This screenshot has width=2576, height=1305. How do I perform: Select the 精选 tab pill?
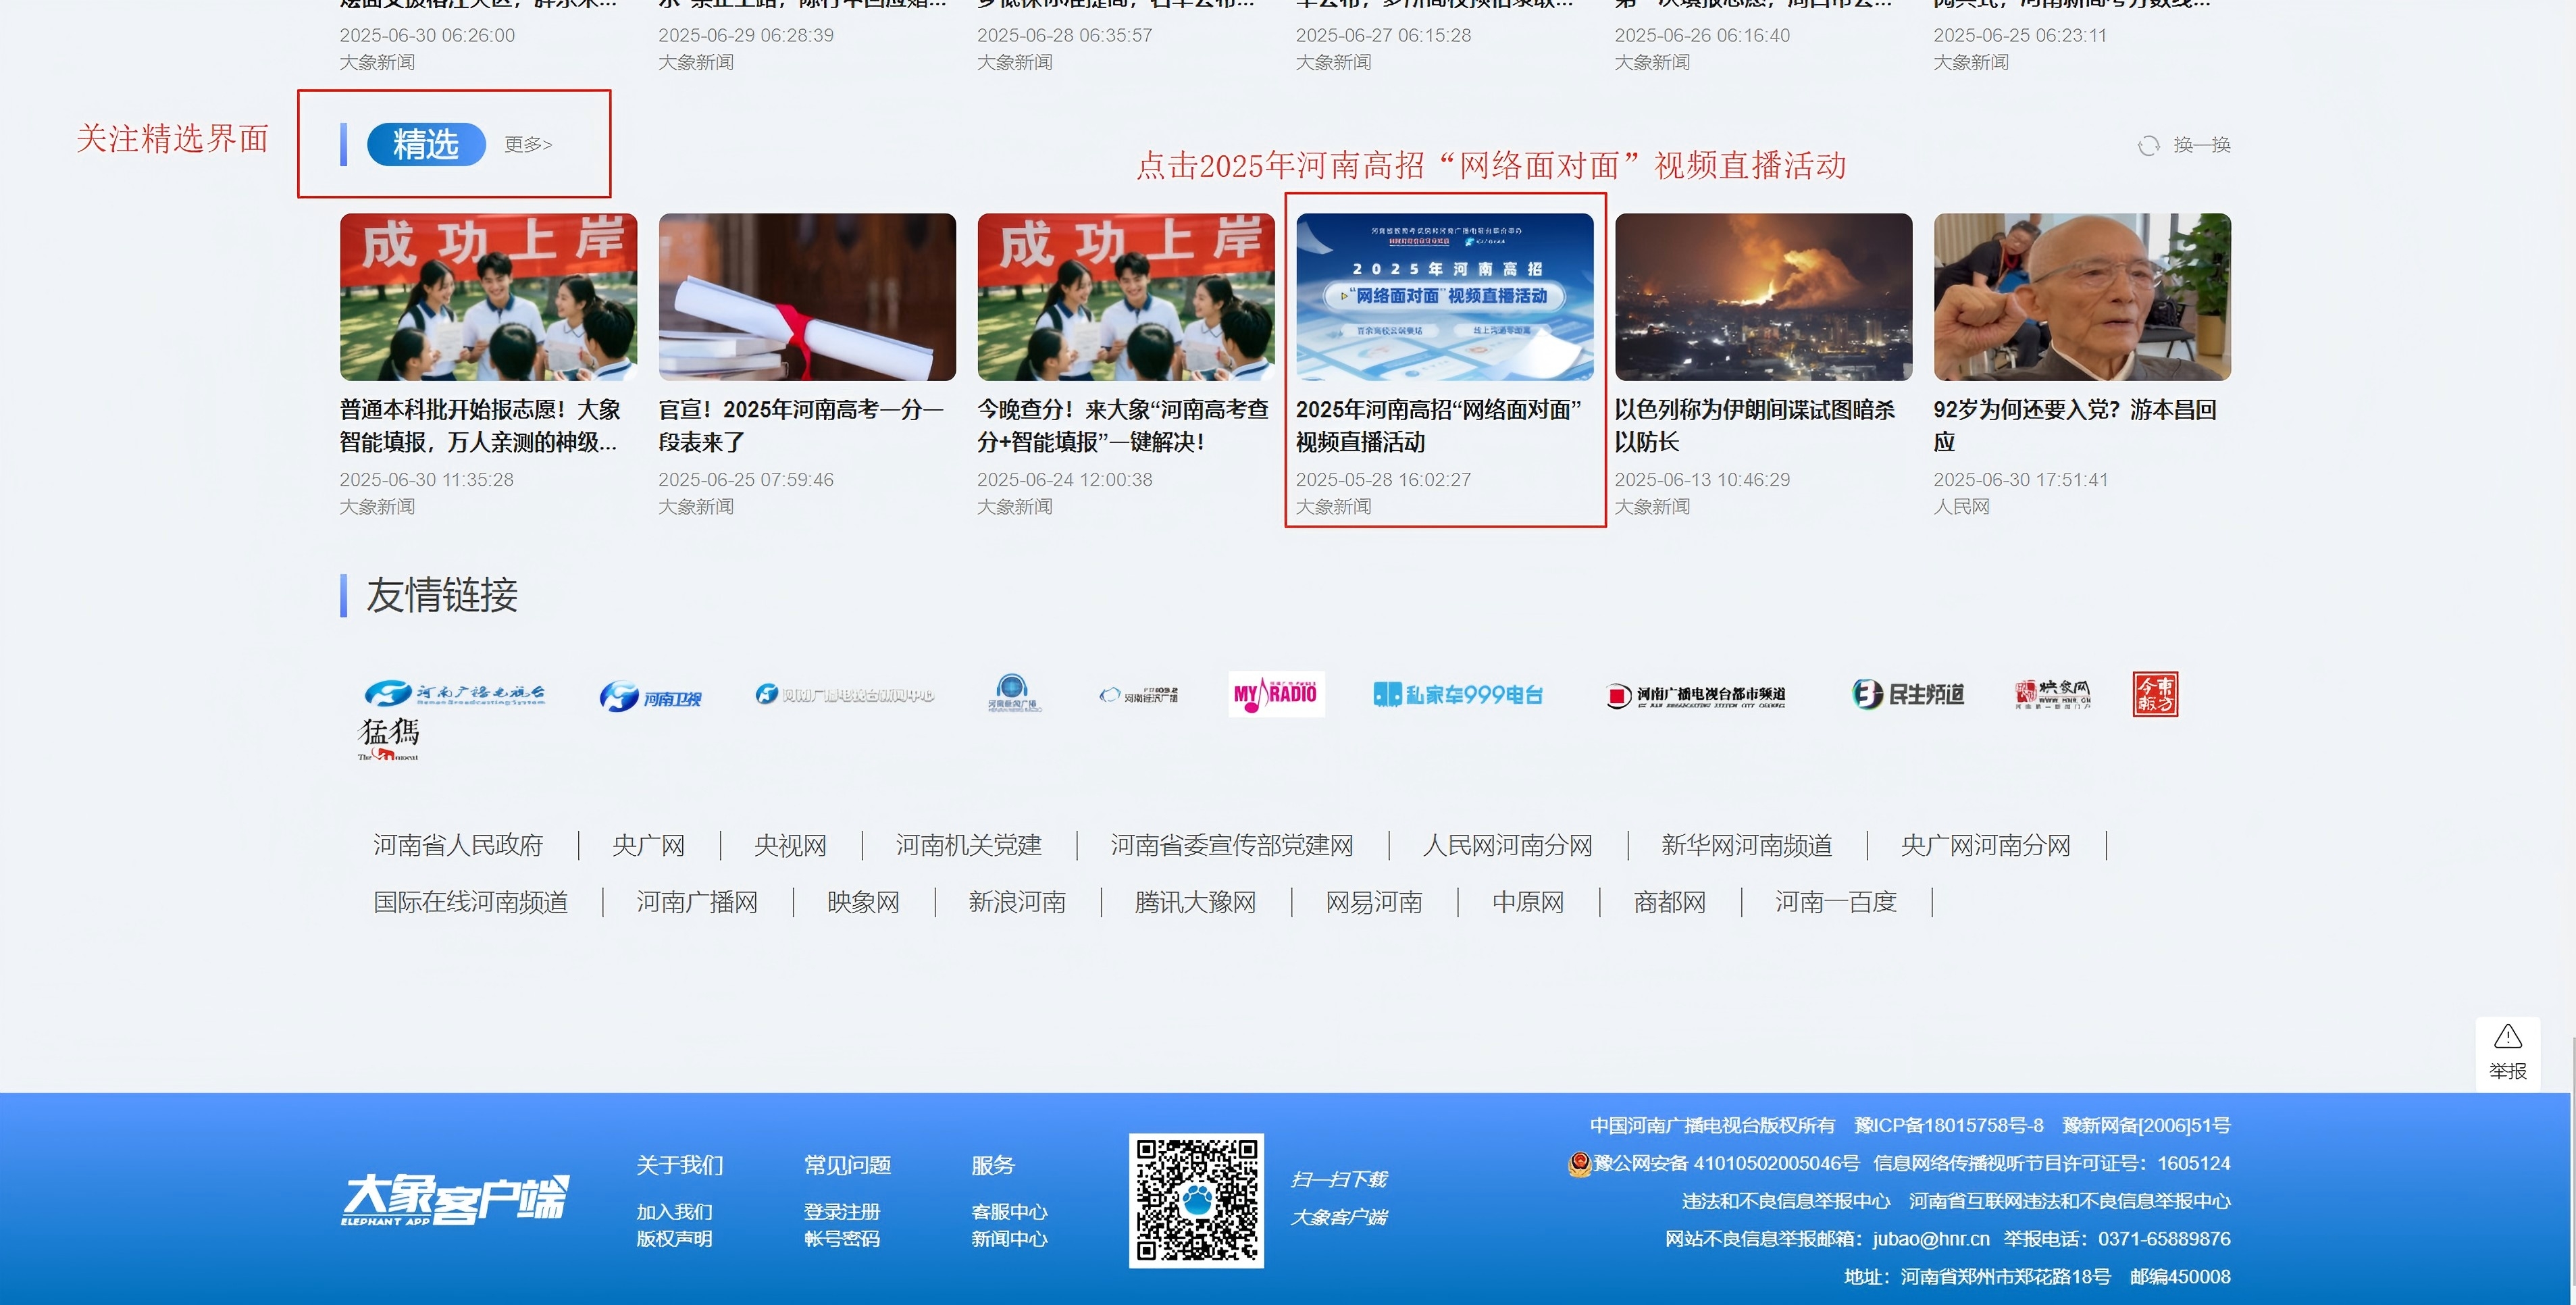(x=426, y=145)
